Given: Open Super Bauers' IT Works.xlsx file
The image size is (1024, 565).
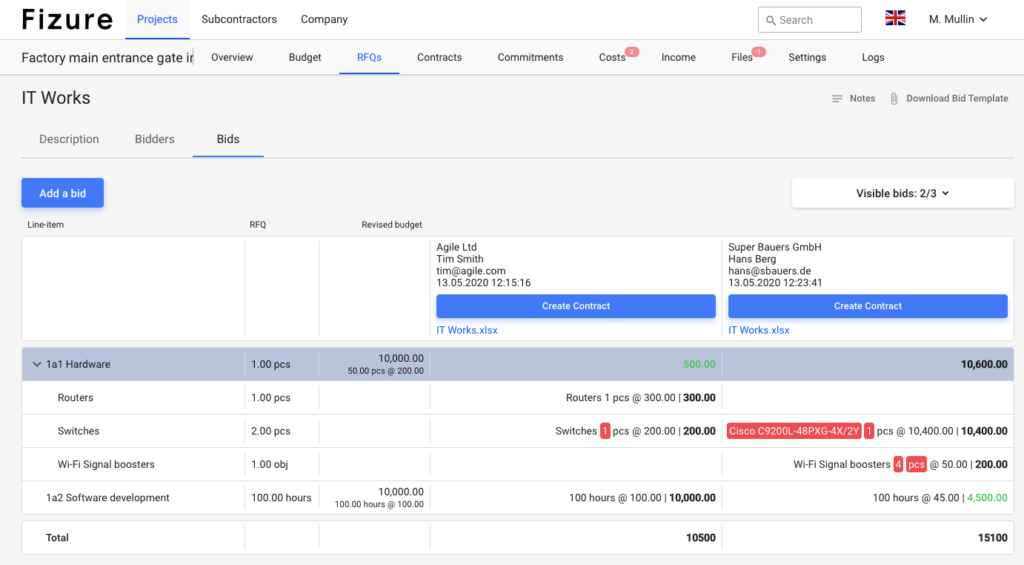Looking at the screenshot, I should pos(759,330).
